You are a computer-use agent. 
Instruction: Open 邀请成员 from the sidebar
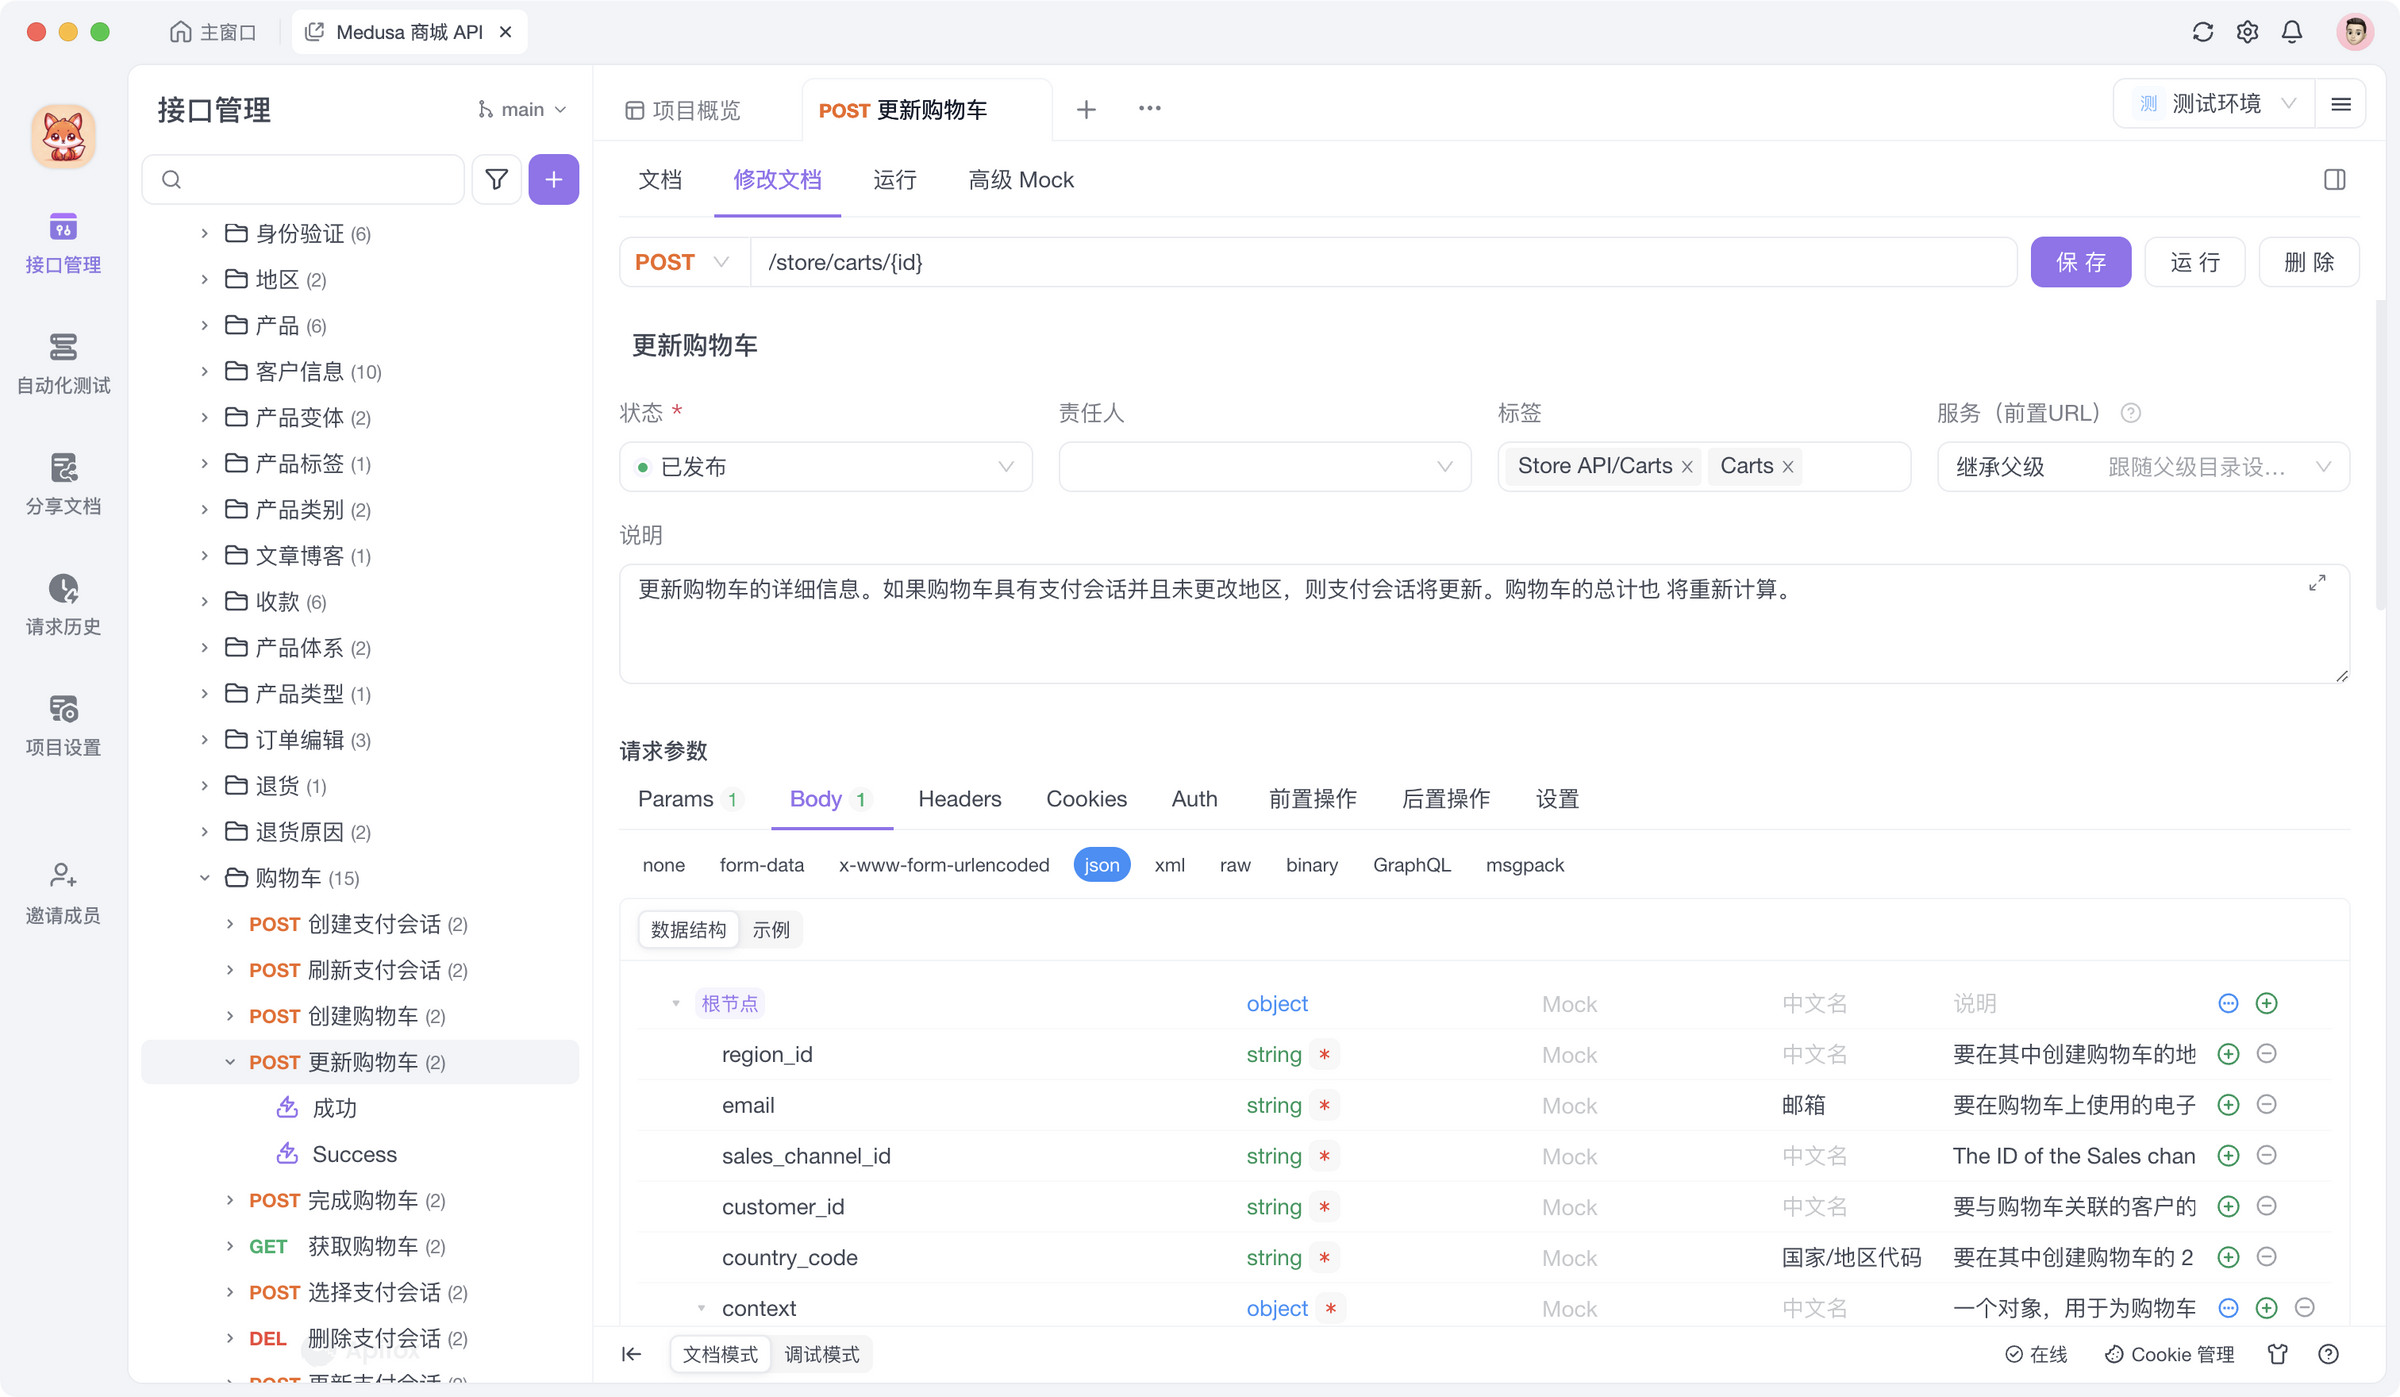pos(63,892)
